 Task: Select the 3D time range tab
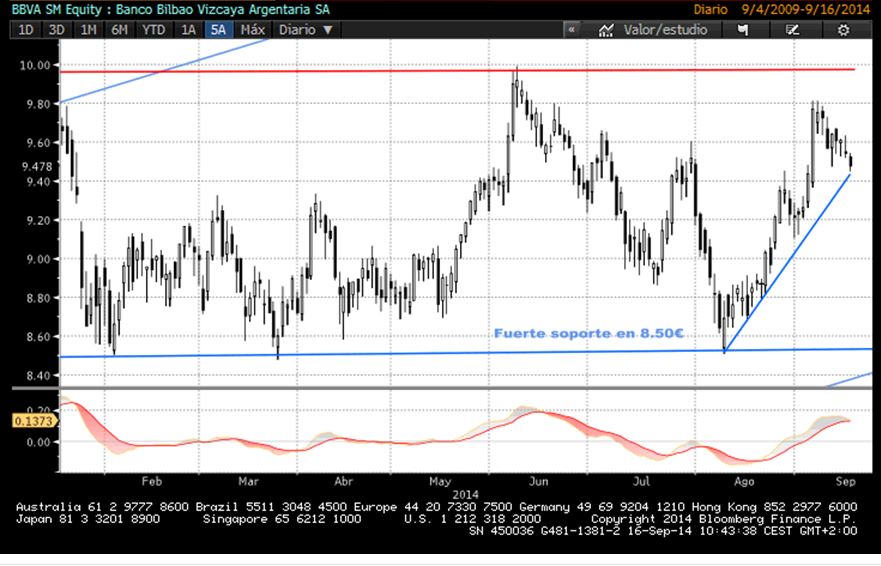click(56, 30)
